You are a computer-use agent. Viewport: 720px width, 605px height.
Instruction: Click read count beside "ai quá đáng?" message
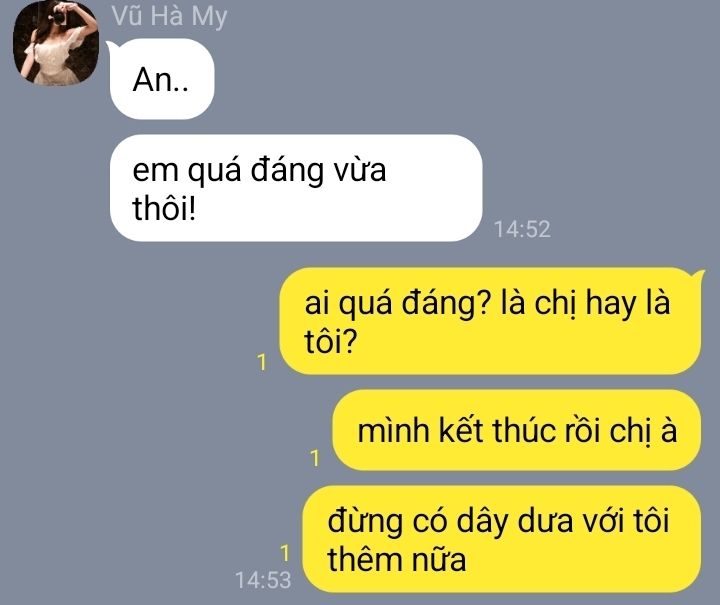click(x=262, y=362)
